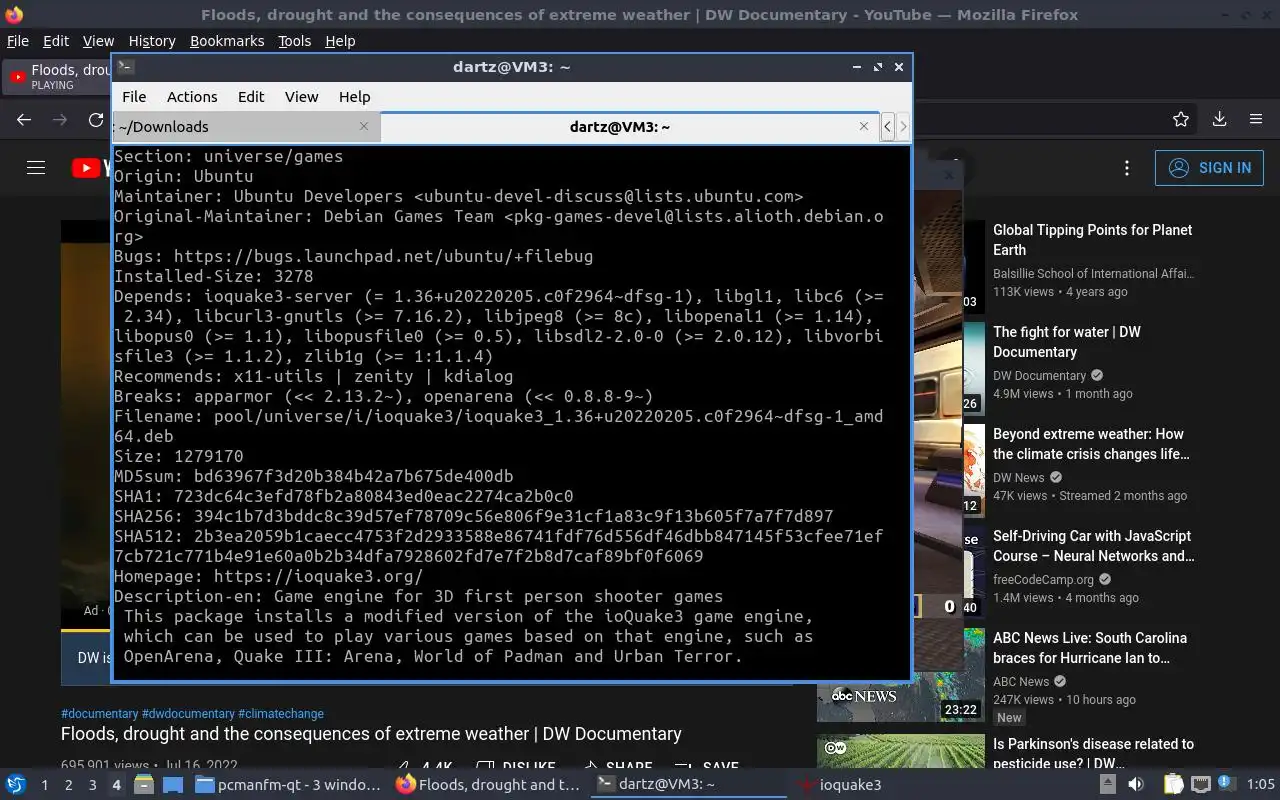Screen dimensions: 1280x800
Task: Open clipboard manager tray icon
Action: pyautogui.click(x=1173, y=785)
